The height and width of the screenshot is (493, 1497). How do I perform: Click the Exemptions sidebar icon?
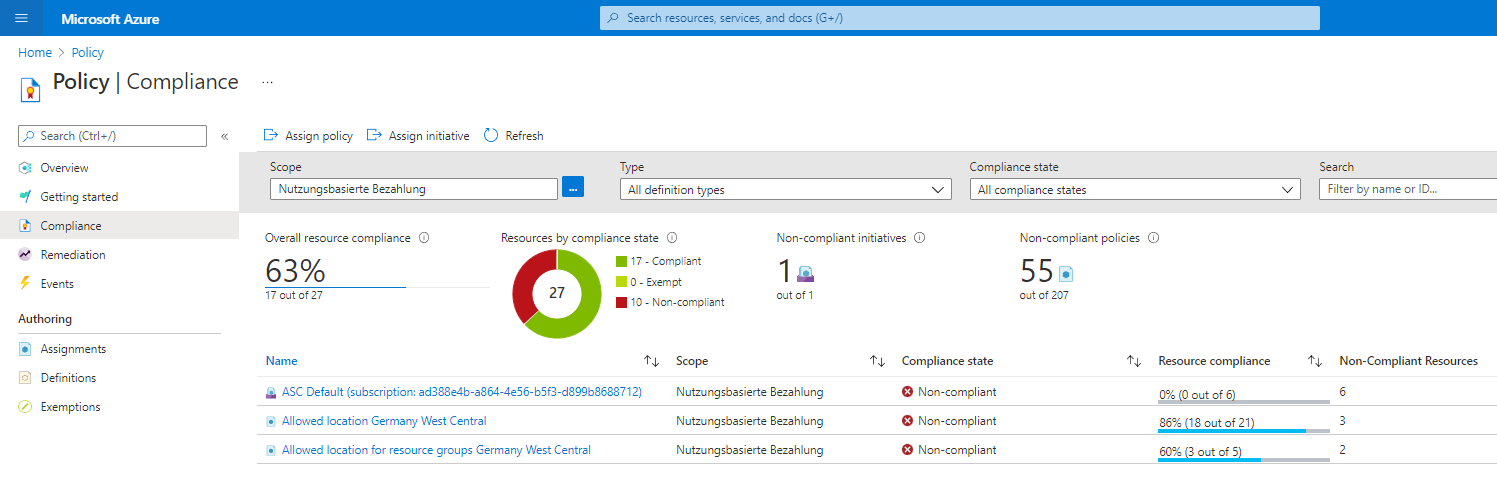pos(25,407)
